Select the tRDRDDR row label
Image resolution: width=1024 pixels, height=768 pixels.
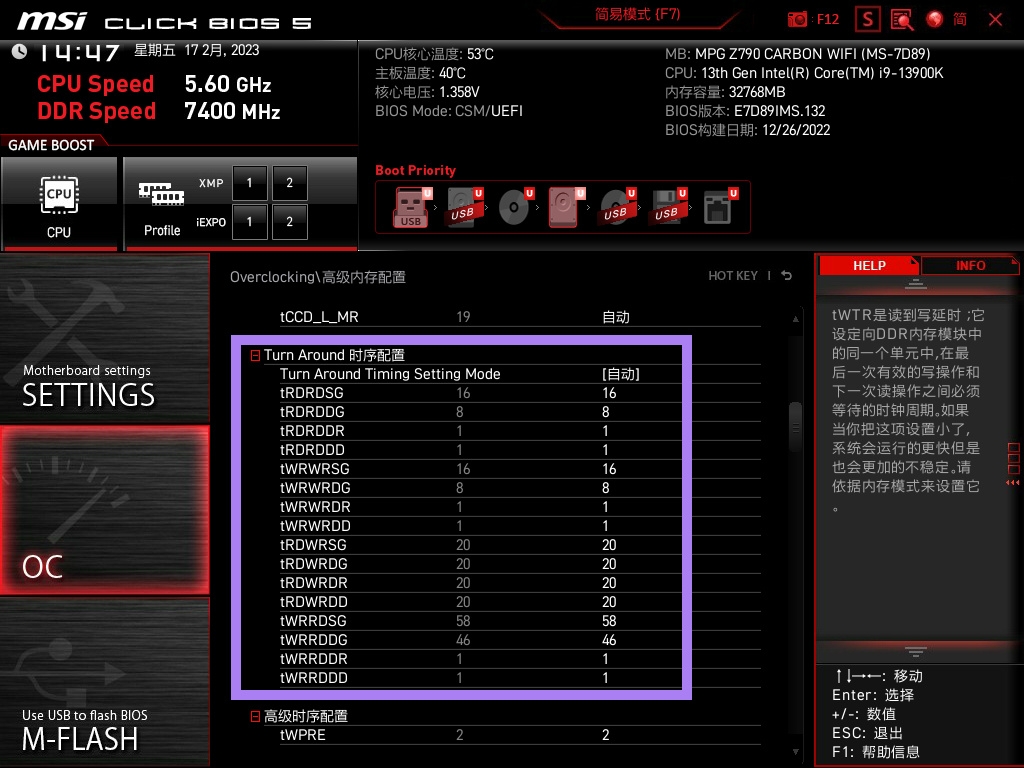[312, 431]
